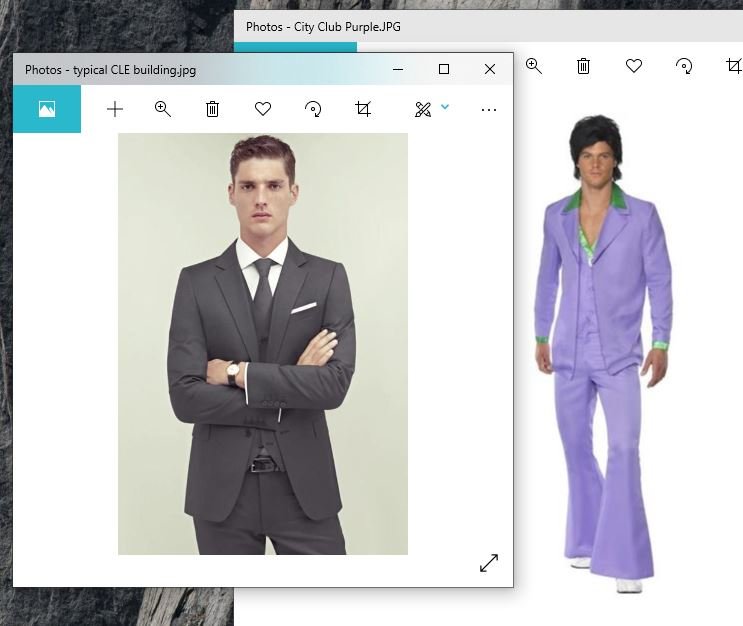Click the gray suit photo in the front window
This screenshot has height=626, width=743.
[x=263, y=344]
